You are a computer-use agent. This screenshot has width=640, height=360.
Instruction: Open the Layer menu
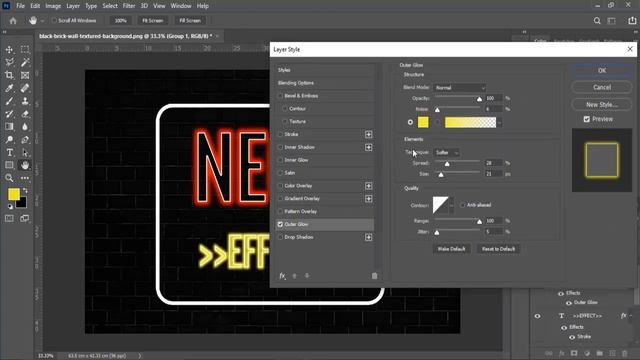coord(73,6)
